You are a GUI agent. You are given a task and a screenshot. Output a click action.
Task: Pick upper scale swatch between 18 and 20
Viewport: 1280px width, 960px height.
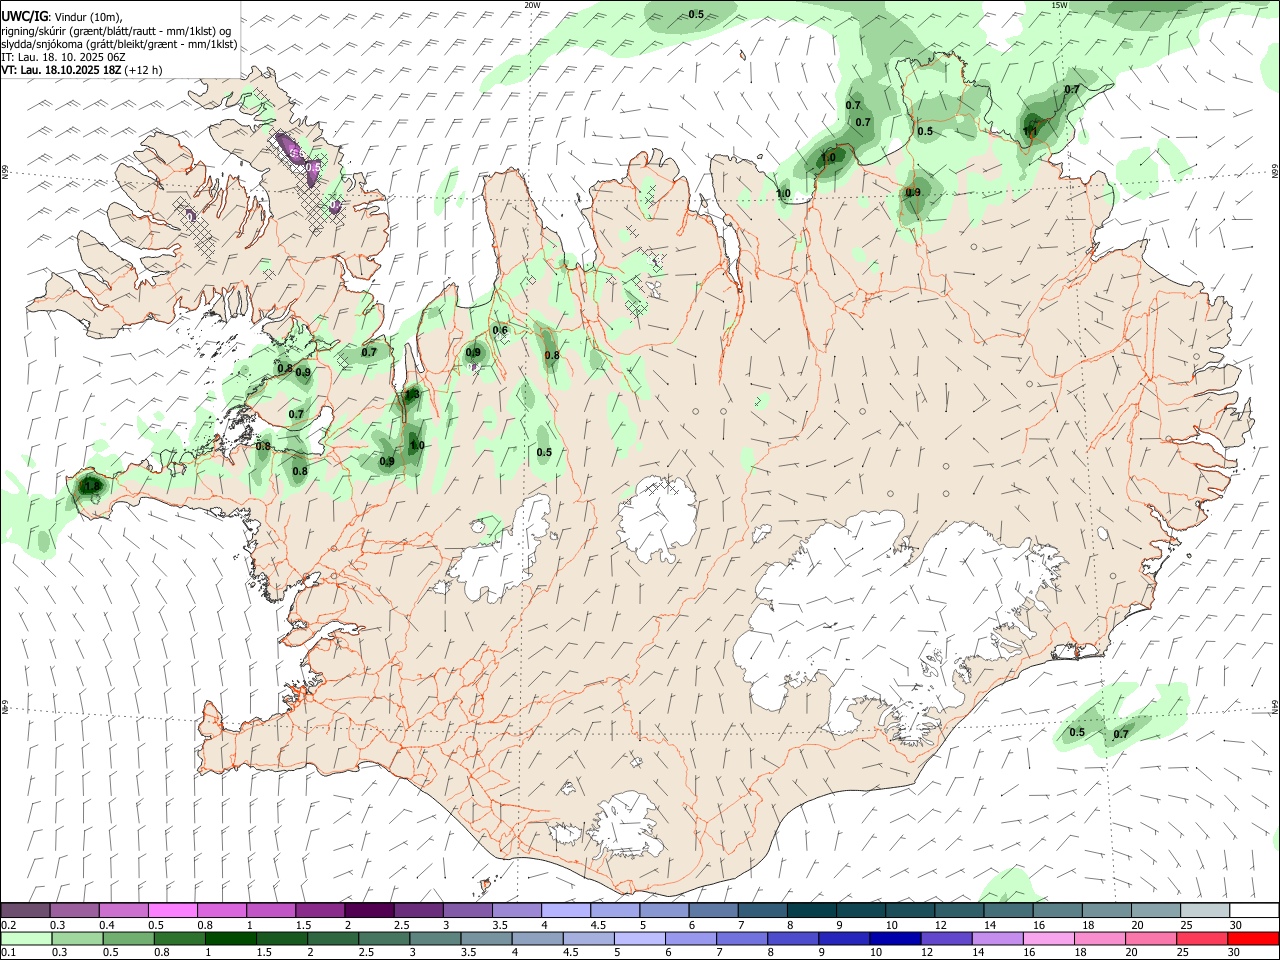click(1105, 911)
